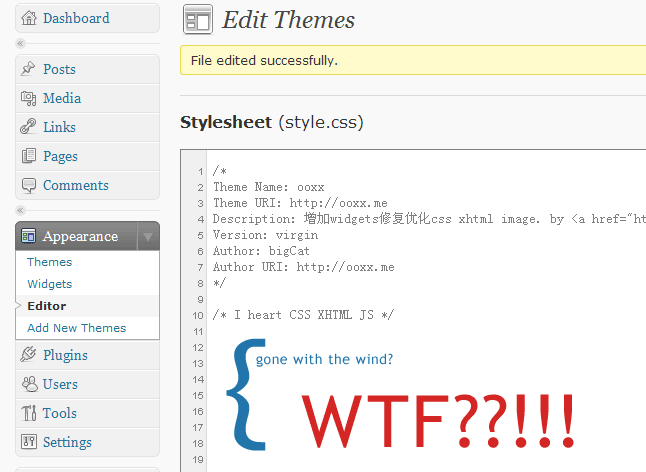Click the Tools wrench icon
Screen dimensions: 646x472
[29, 413]
